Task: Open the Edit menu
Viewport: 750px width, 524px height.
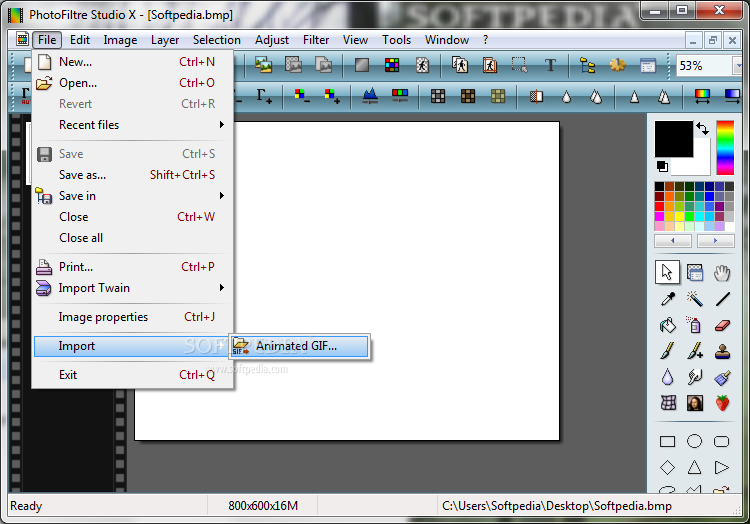Action: pos(80,40)
